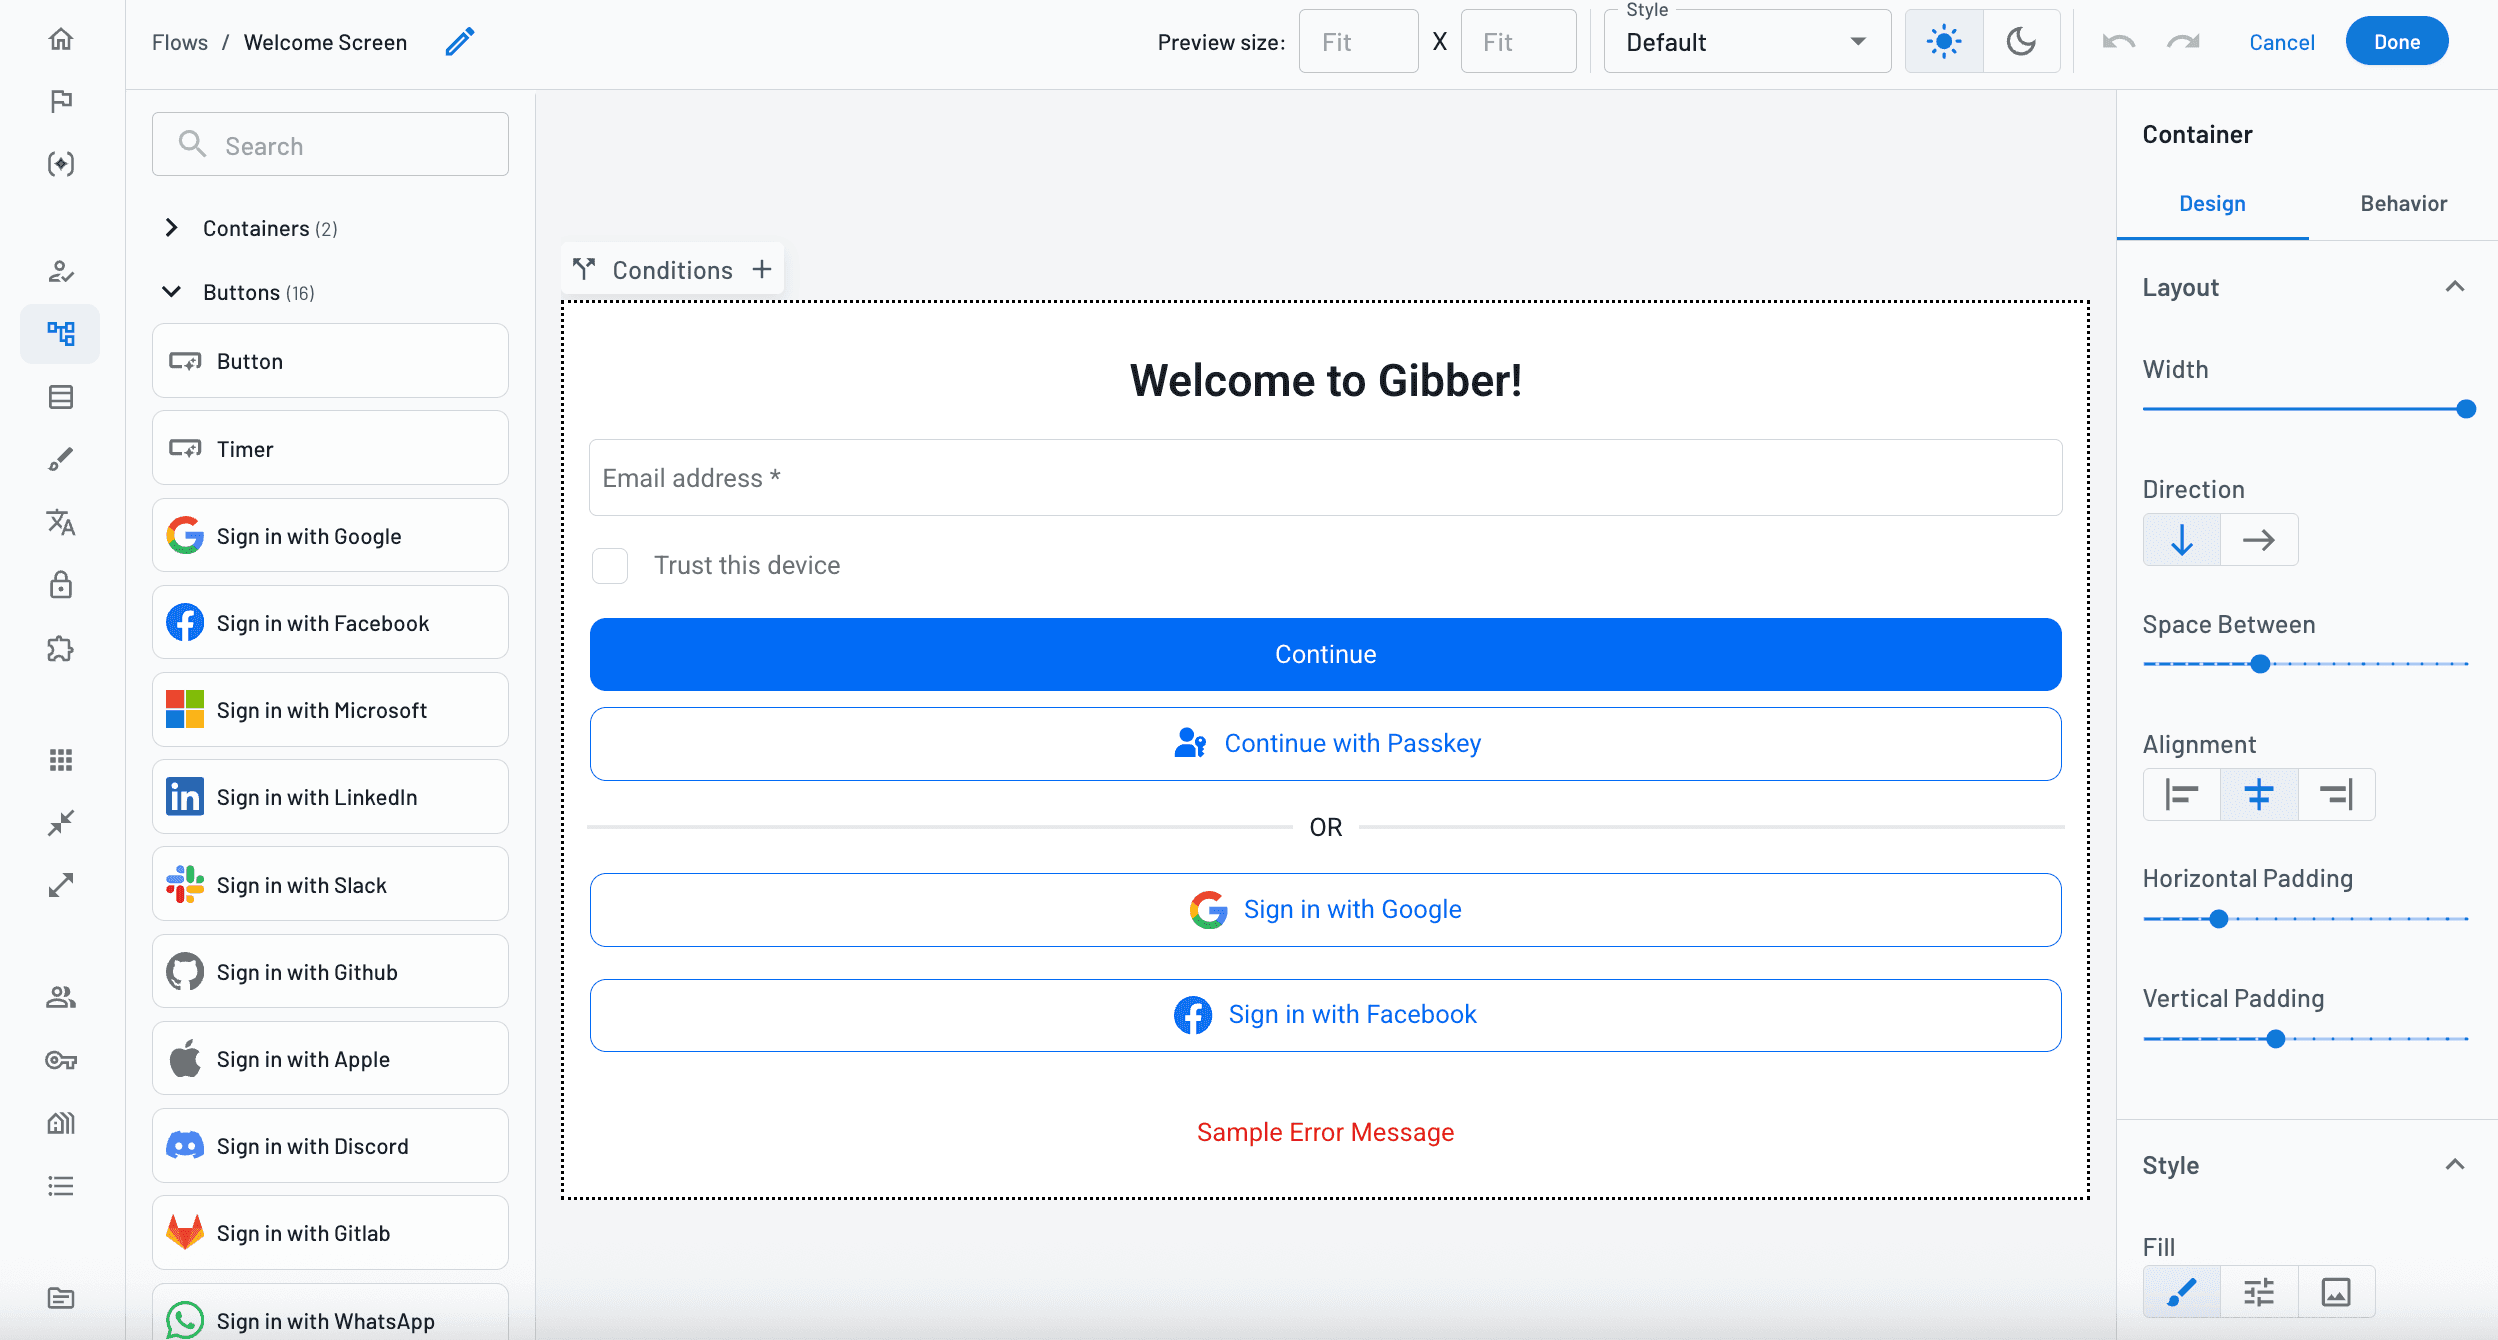
Task: Switch preview to dark mode
Action: coord(2021,42)
